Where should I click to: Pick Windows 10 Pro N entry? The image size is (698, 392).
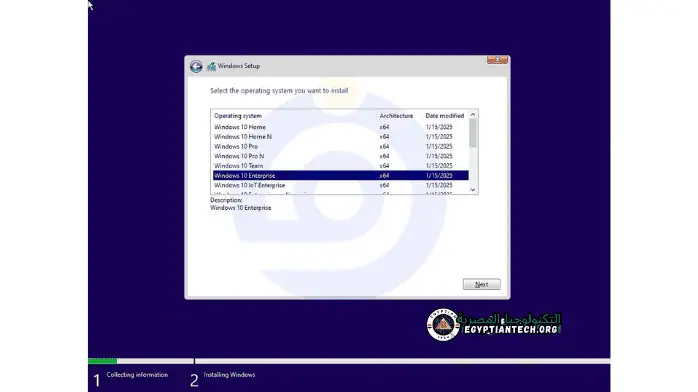tap(341, 157)
